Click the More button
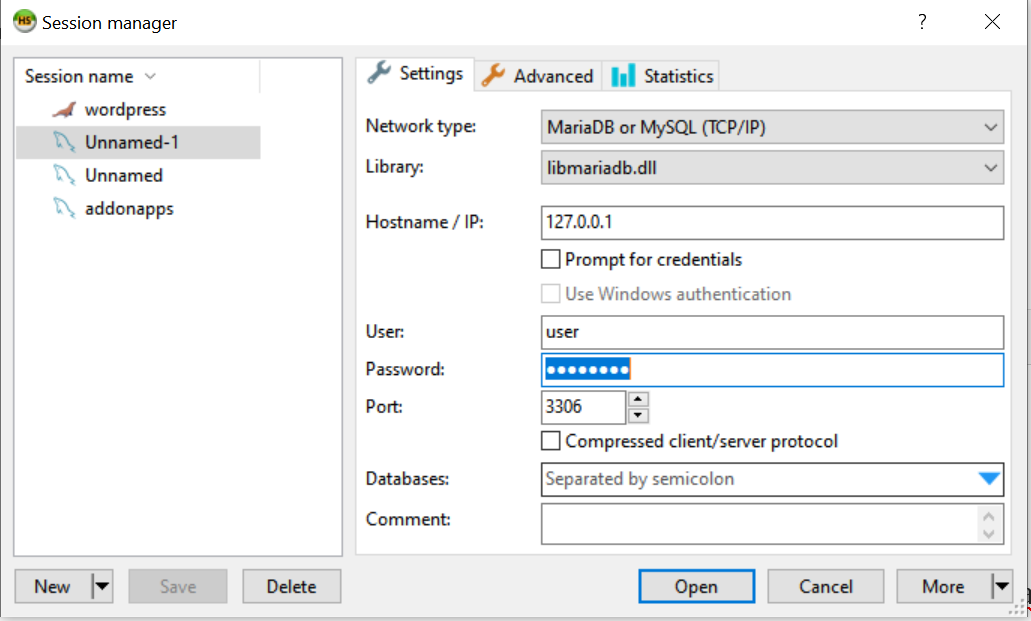This screenshot has height=621, width=1031. [944, 586]
